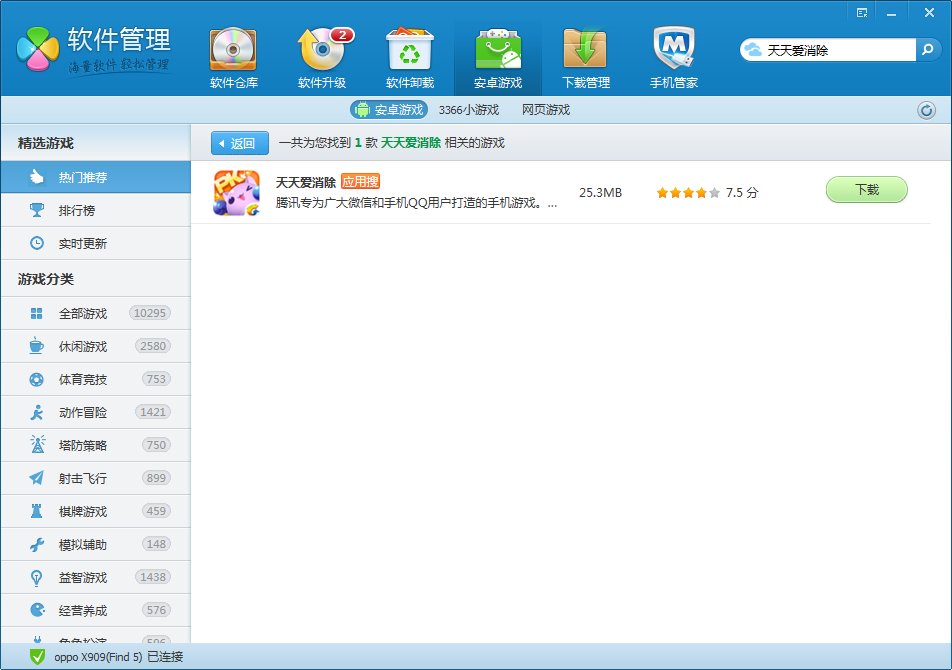The image size is (952, 670).
Task: Open 软件升级 with update badge
Action: [322, 50]
